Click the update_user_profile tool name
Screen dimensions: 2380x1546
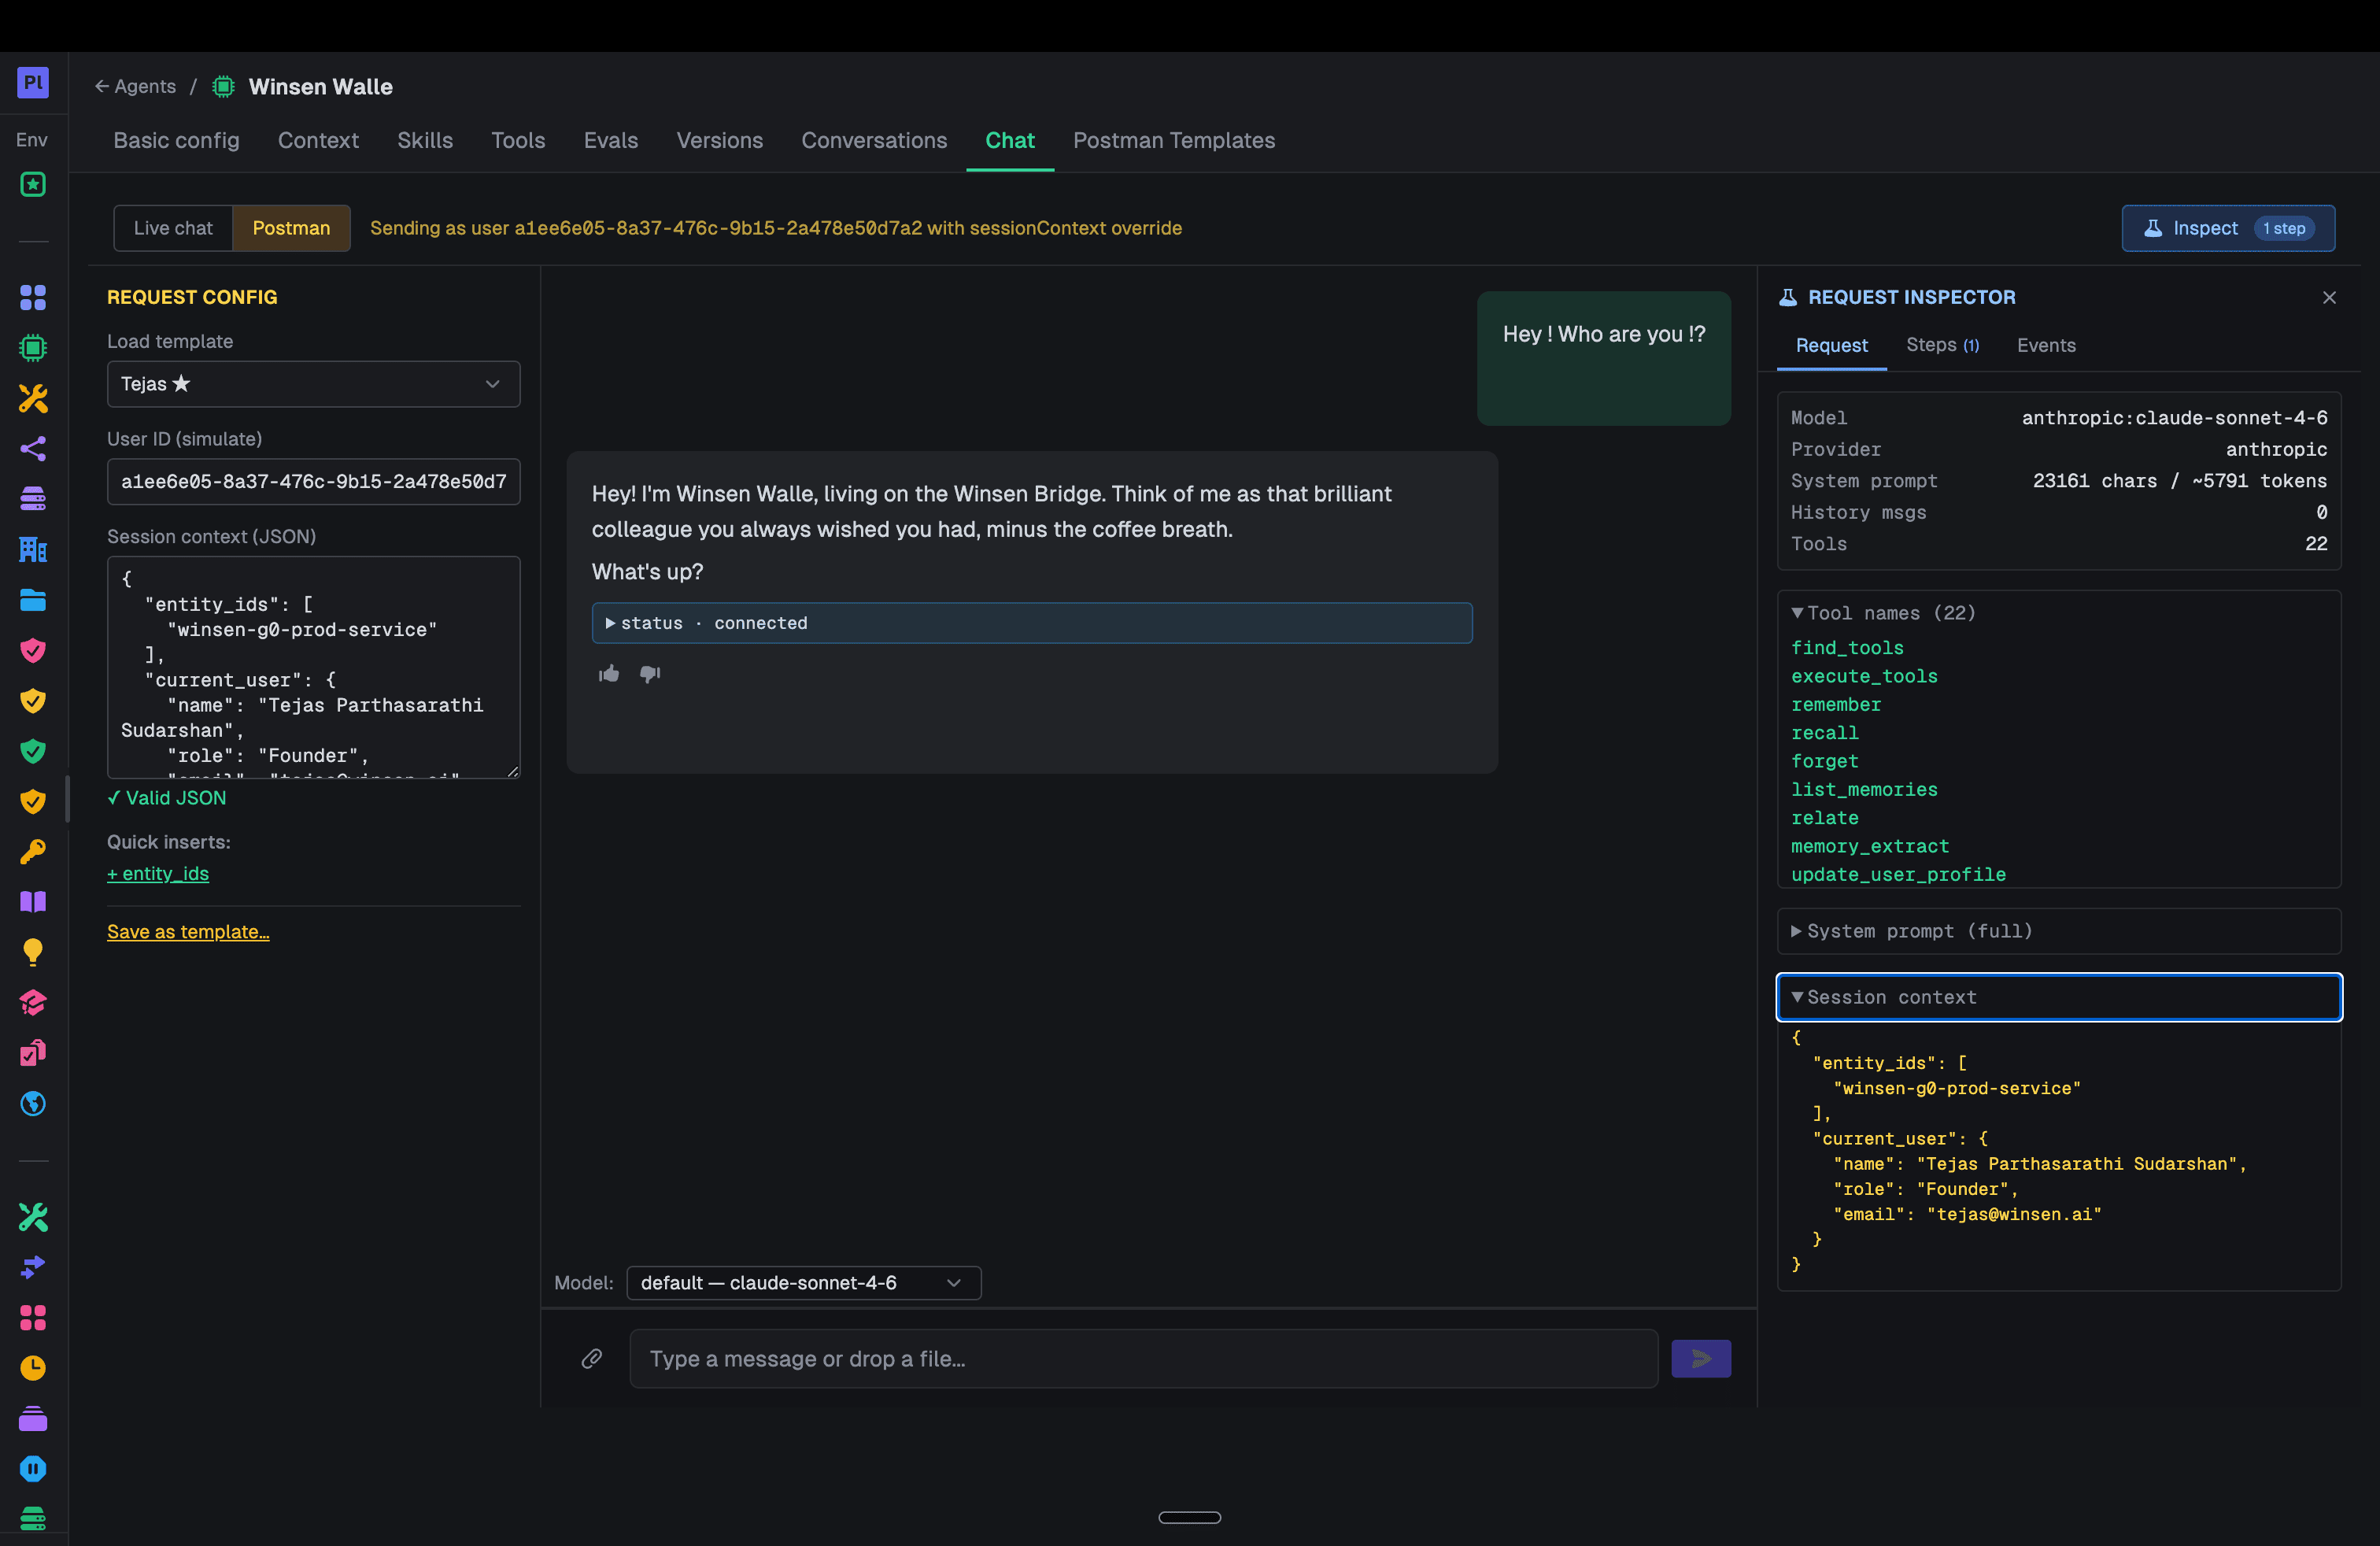click(x=1898, y=874)
